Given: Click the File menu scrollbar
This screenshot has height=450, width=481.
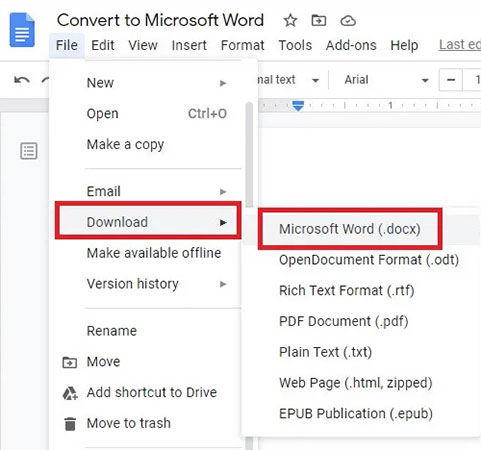Looking at the screenshot, I should click(249, 155).
